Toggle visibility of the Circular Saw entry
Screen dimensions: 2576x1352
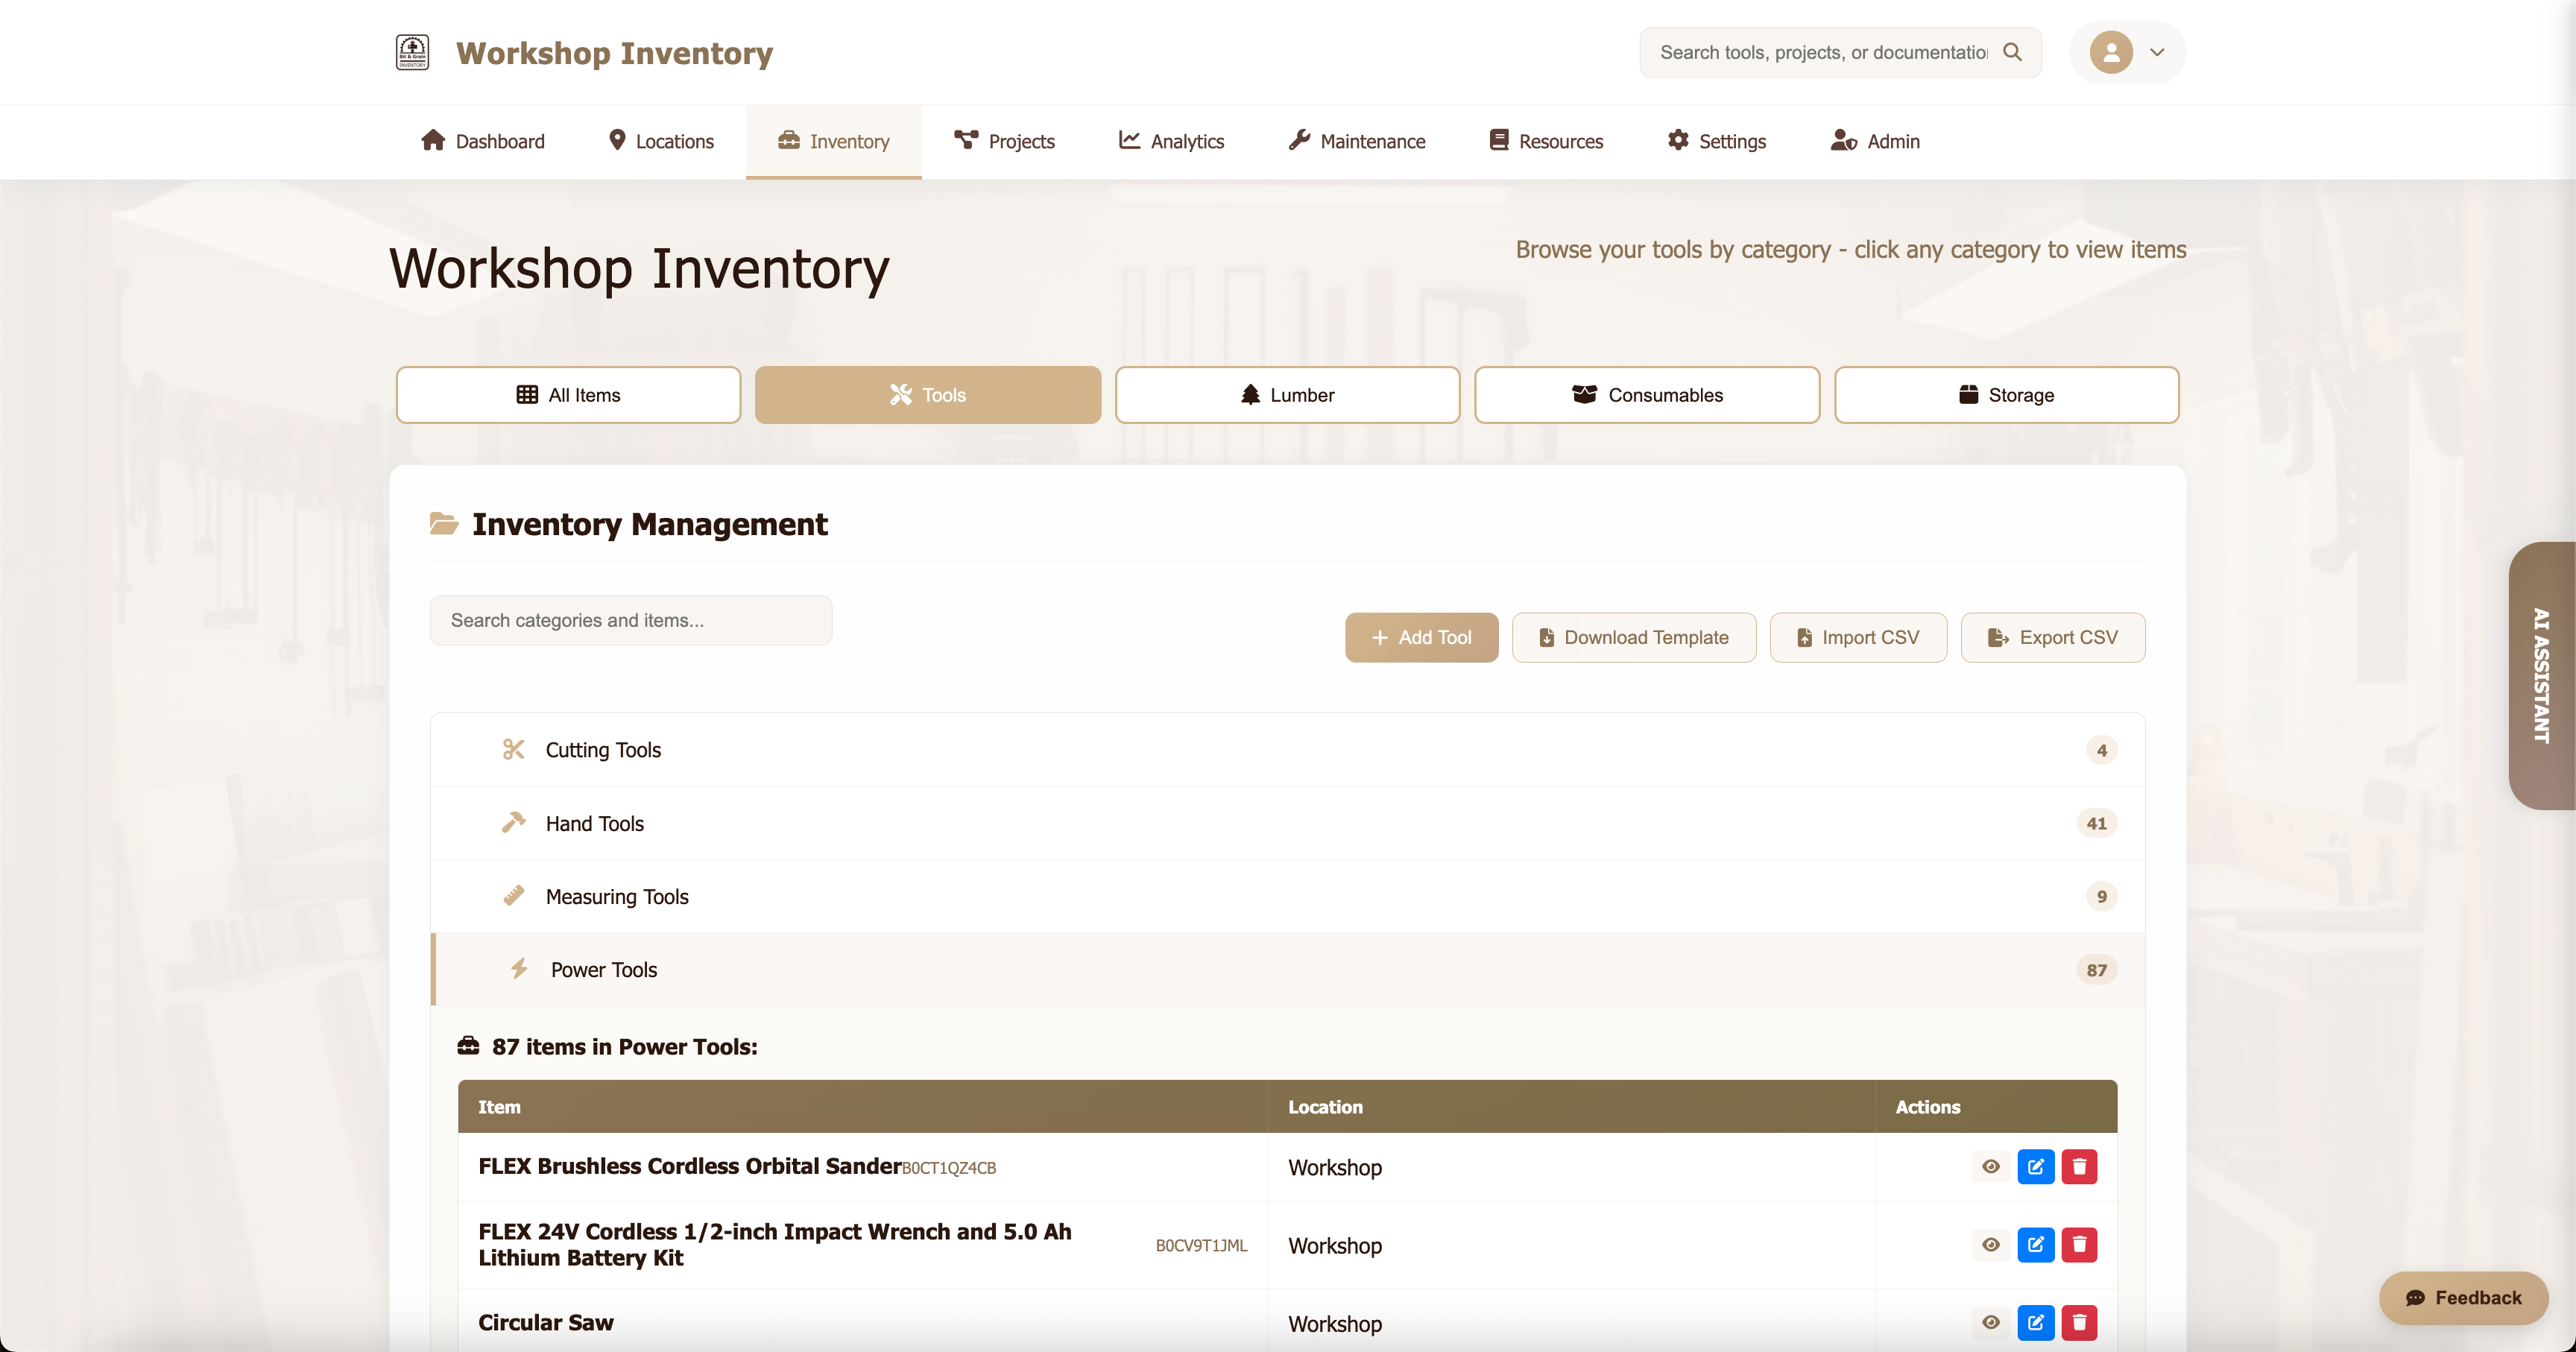(x=1990, y=1322)
